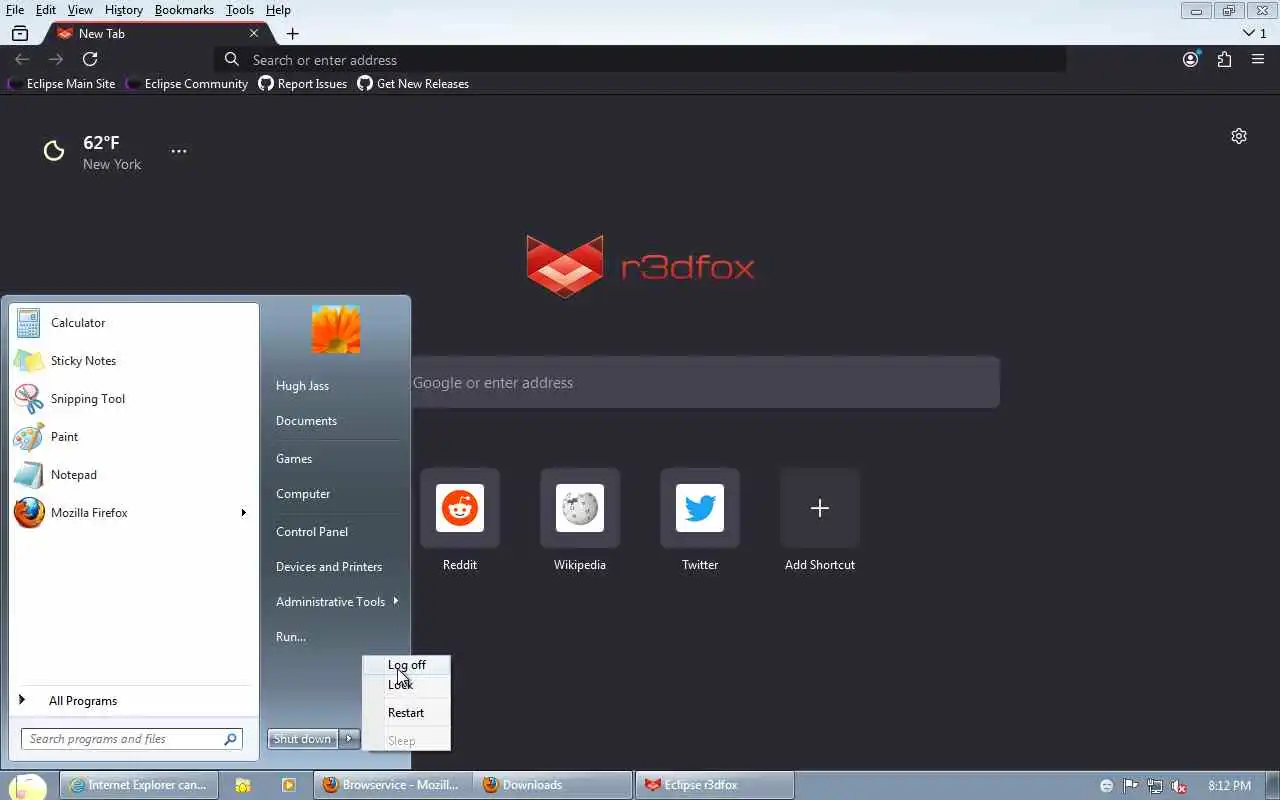Viewport: 1280px width, 800px height.
Task: Expand Administrative Tools submenu
Action: pos(336,602)
